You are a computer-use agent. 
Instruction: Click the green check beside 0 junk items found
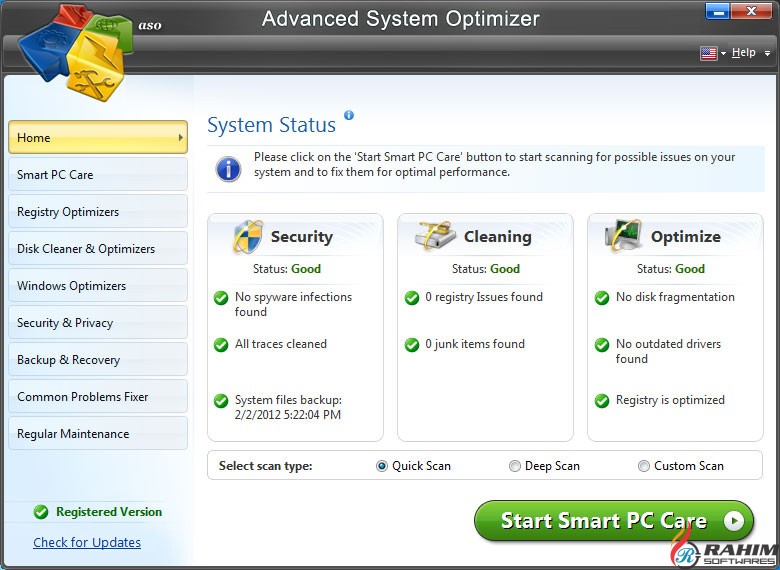412,345
